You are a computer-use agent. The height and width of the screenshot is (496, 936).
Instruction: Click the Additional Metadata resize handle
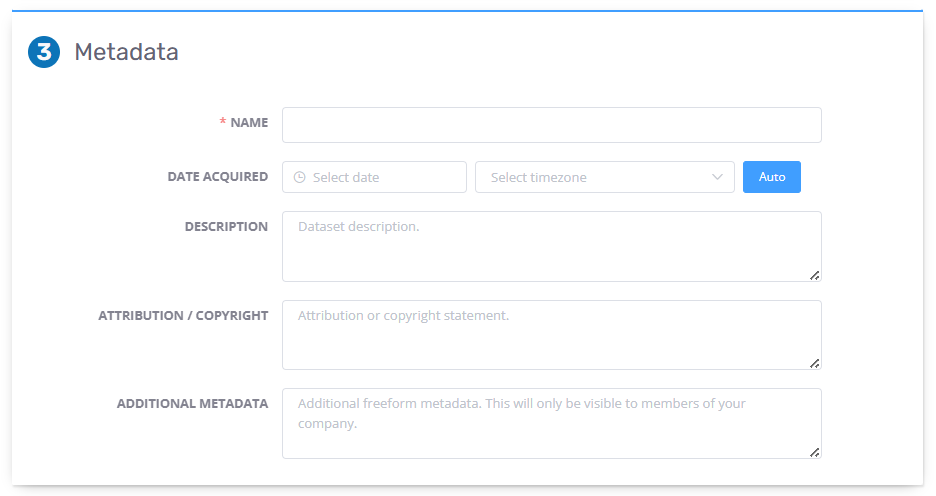(x=814, y=452)
